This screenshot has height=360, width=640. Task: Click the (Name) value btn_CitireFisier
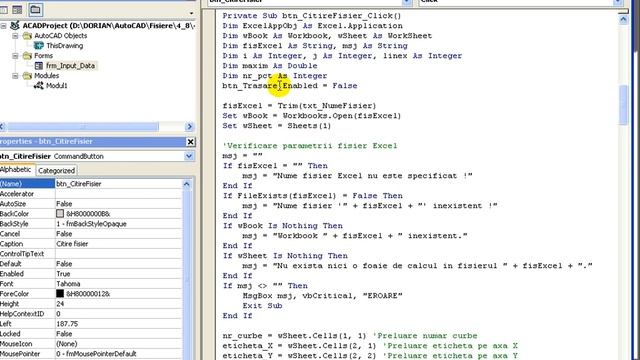tap(78, 184)
